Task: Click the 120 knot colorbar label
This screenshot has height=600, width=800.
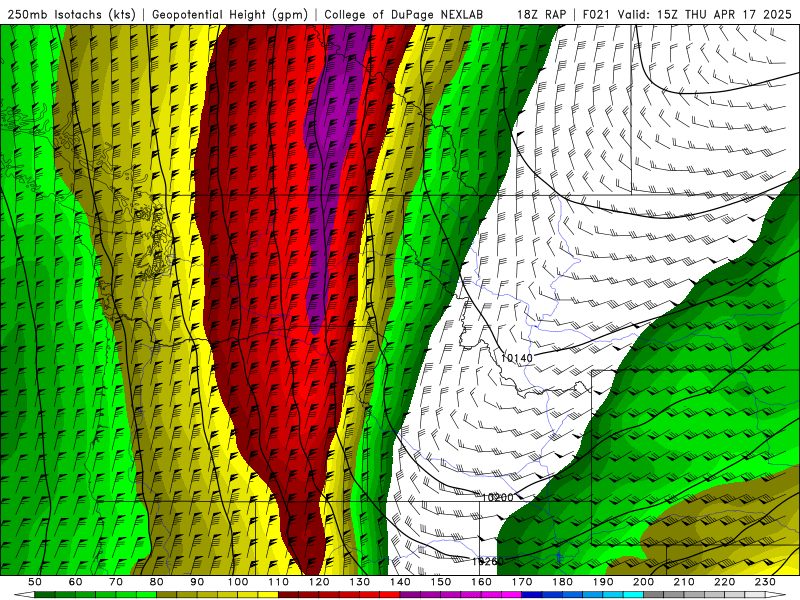Action: (319, 582)
